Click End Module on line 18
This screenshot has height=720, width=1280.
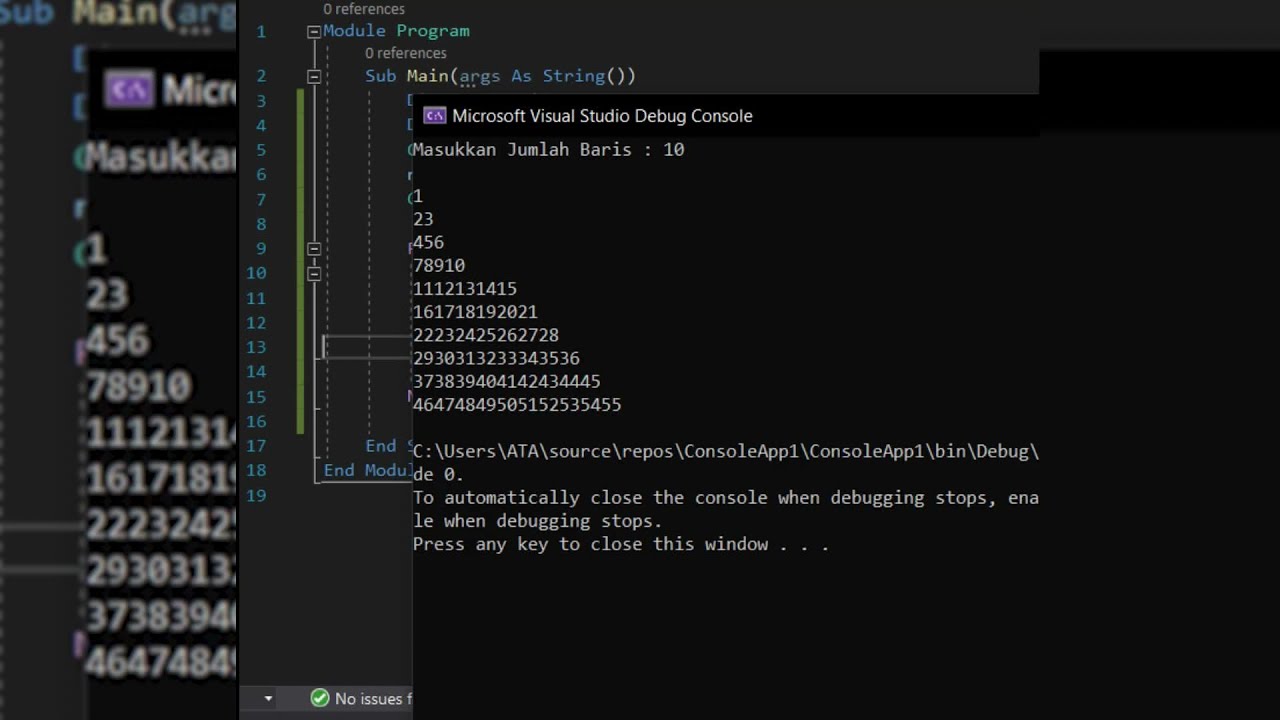coord(367,470)
